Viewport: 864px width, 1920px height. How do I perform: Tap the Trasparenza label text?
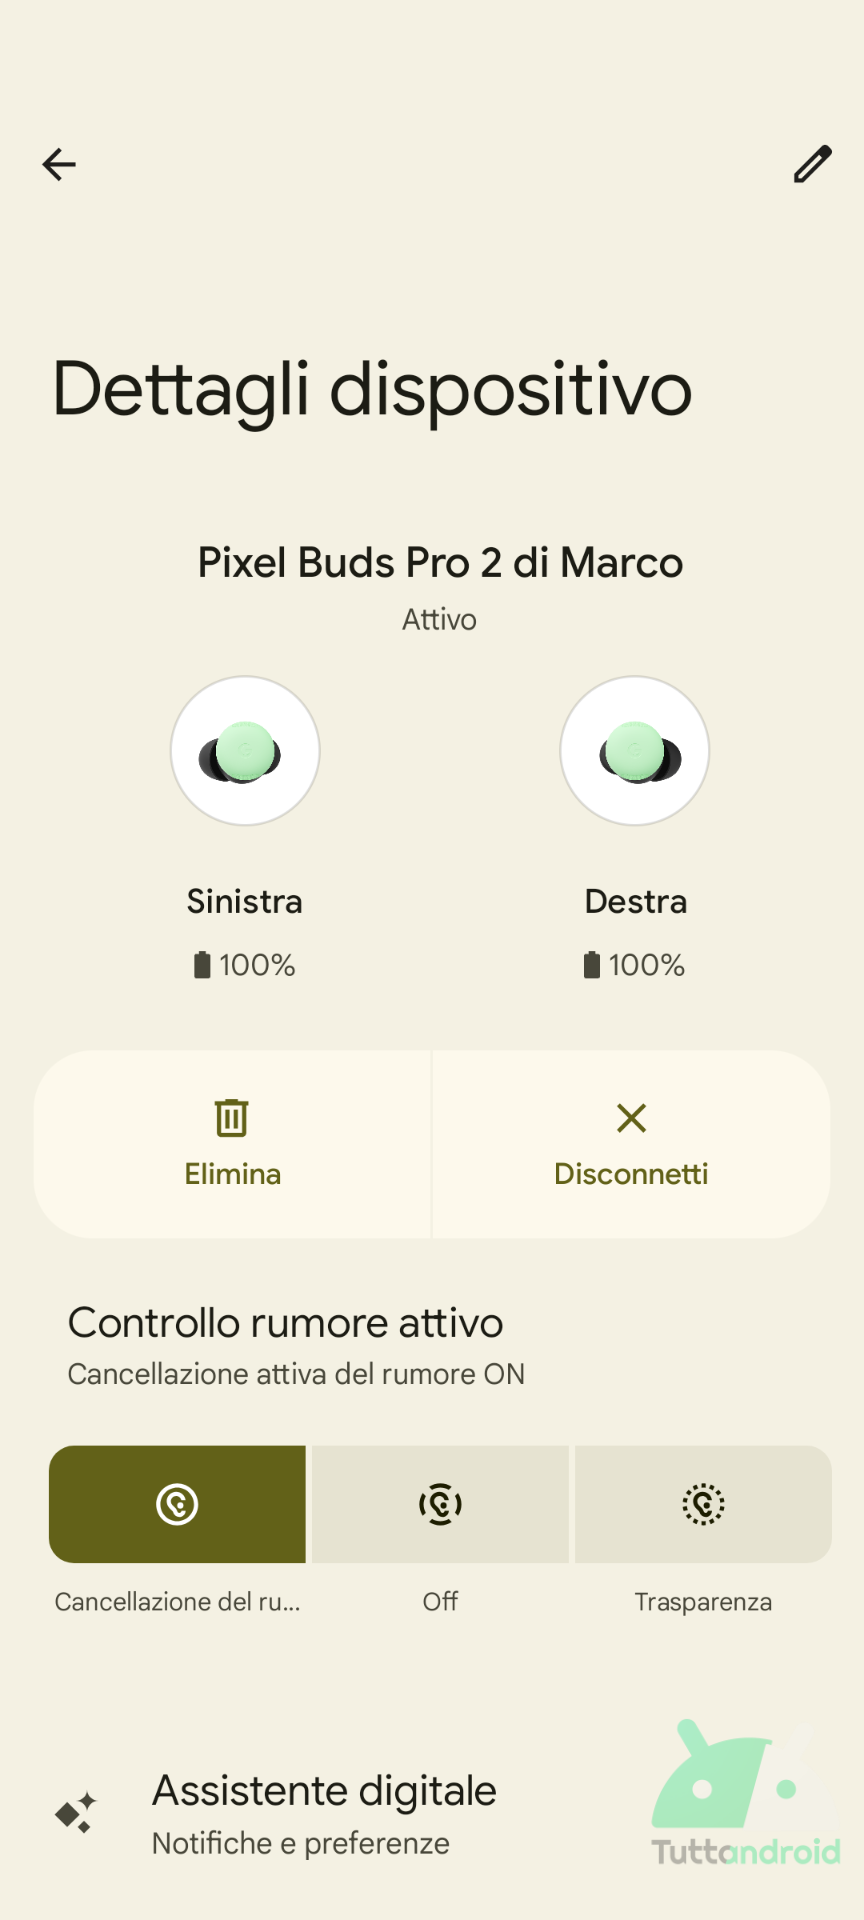point(703,1602)
